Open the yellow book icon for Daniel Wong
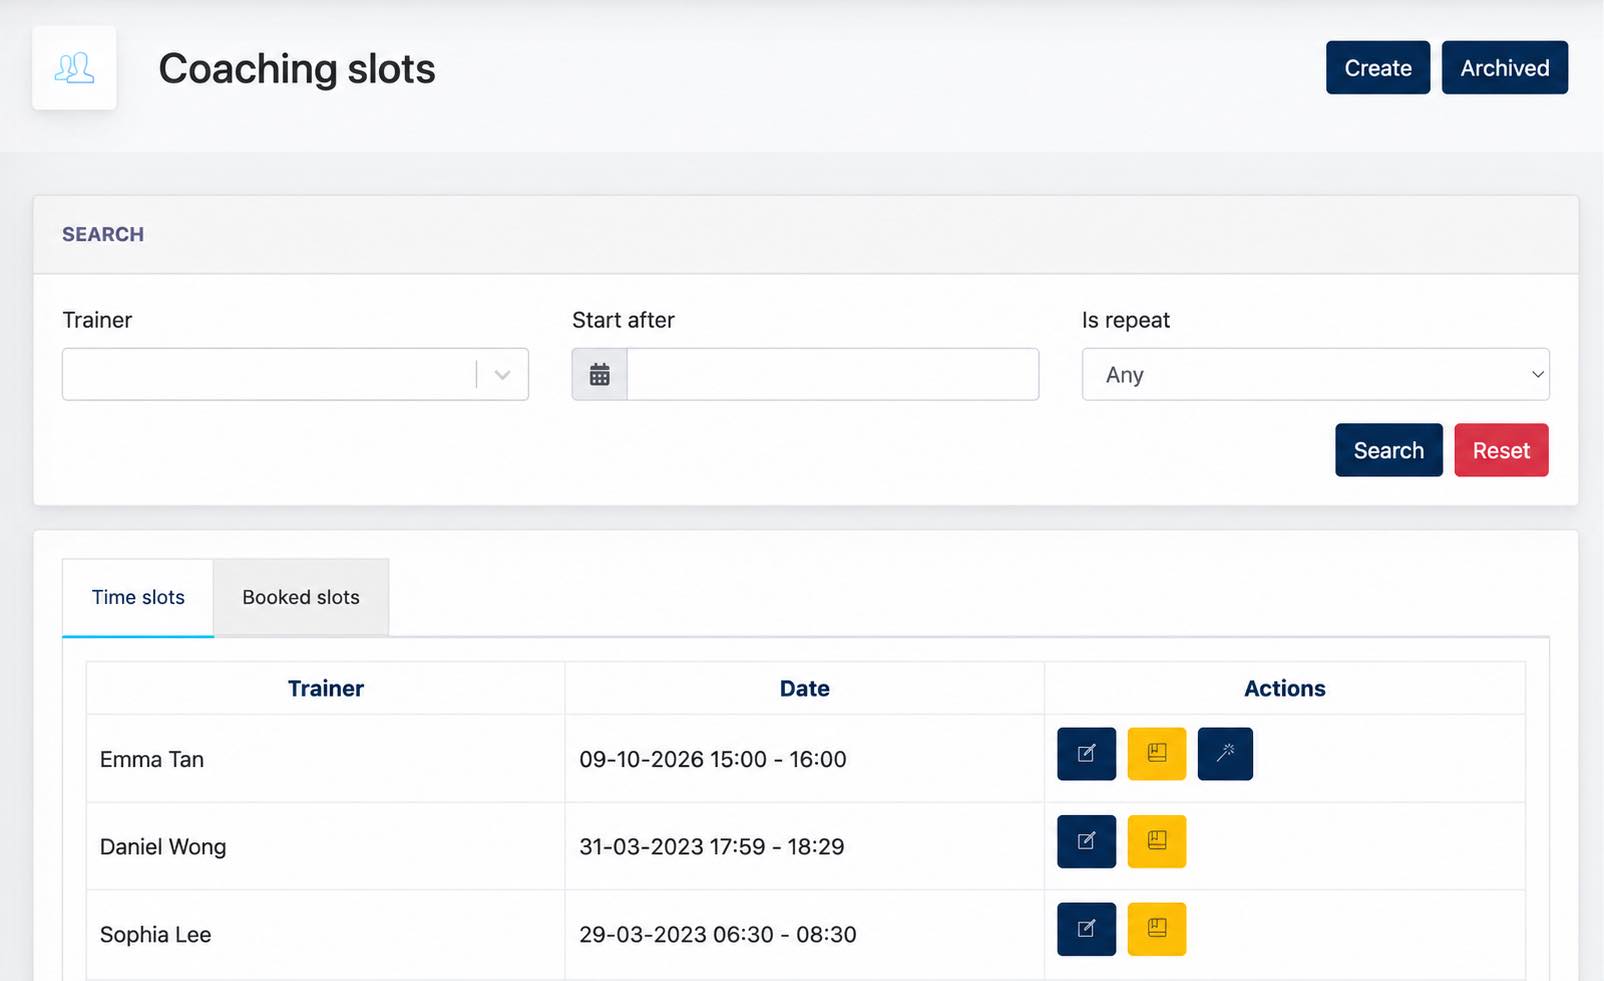 pos(1157,841)
